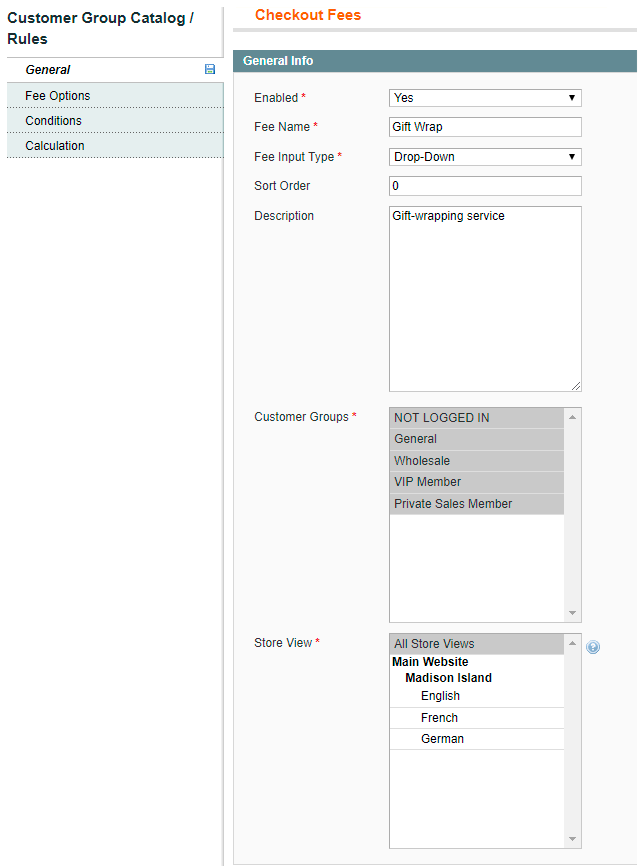
Task: Click inside the Description text area
Action: pos(485,298)
